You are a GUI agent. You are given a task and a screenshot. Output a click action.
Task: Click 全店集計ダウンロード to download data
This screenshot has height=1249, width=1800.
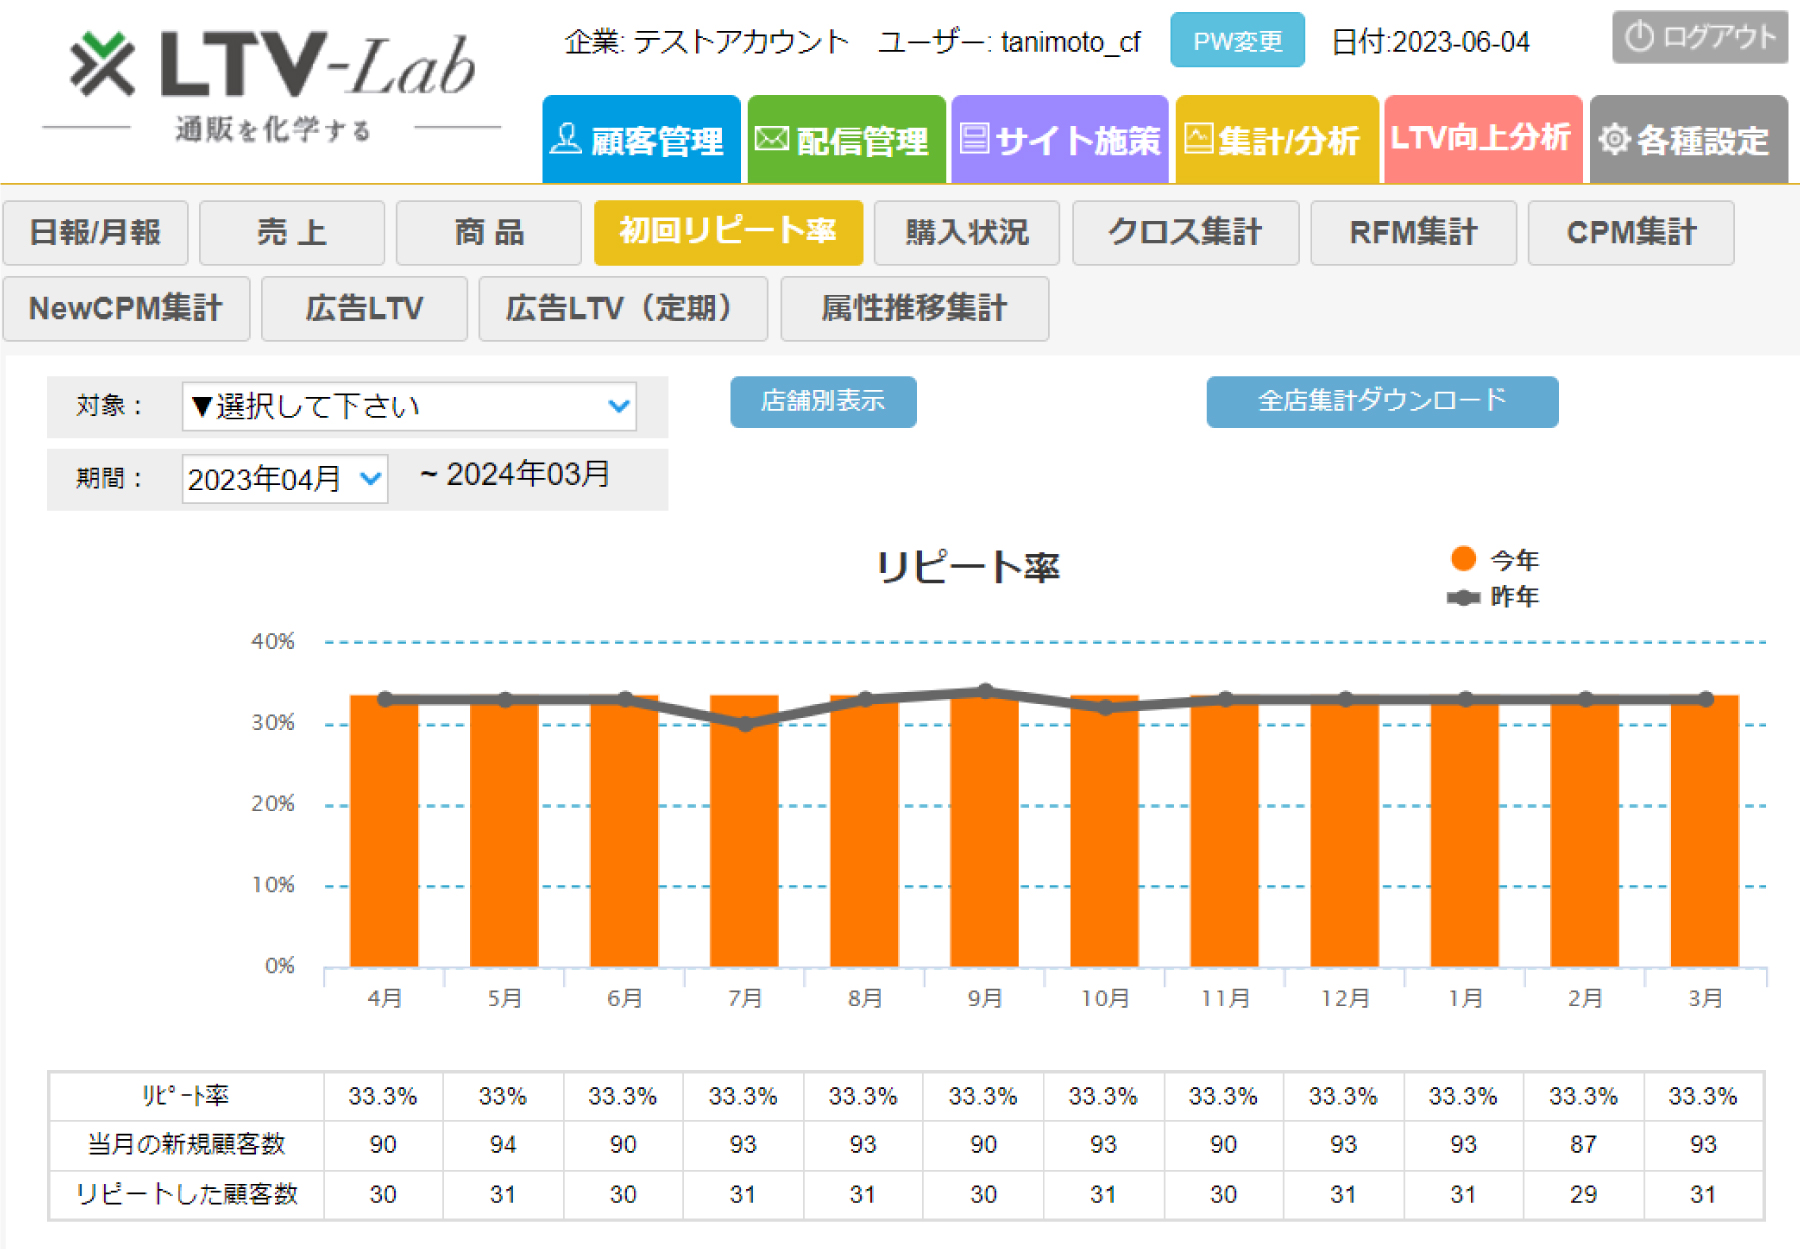click(1381, 401)
